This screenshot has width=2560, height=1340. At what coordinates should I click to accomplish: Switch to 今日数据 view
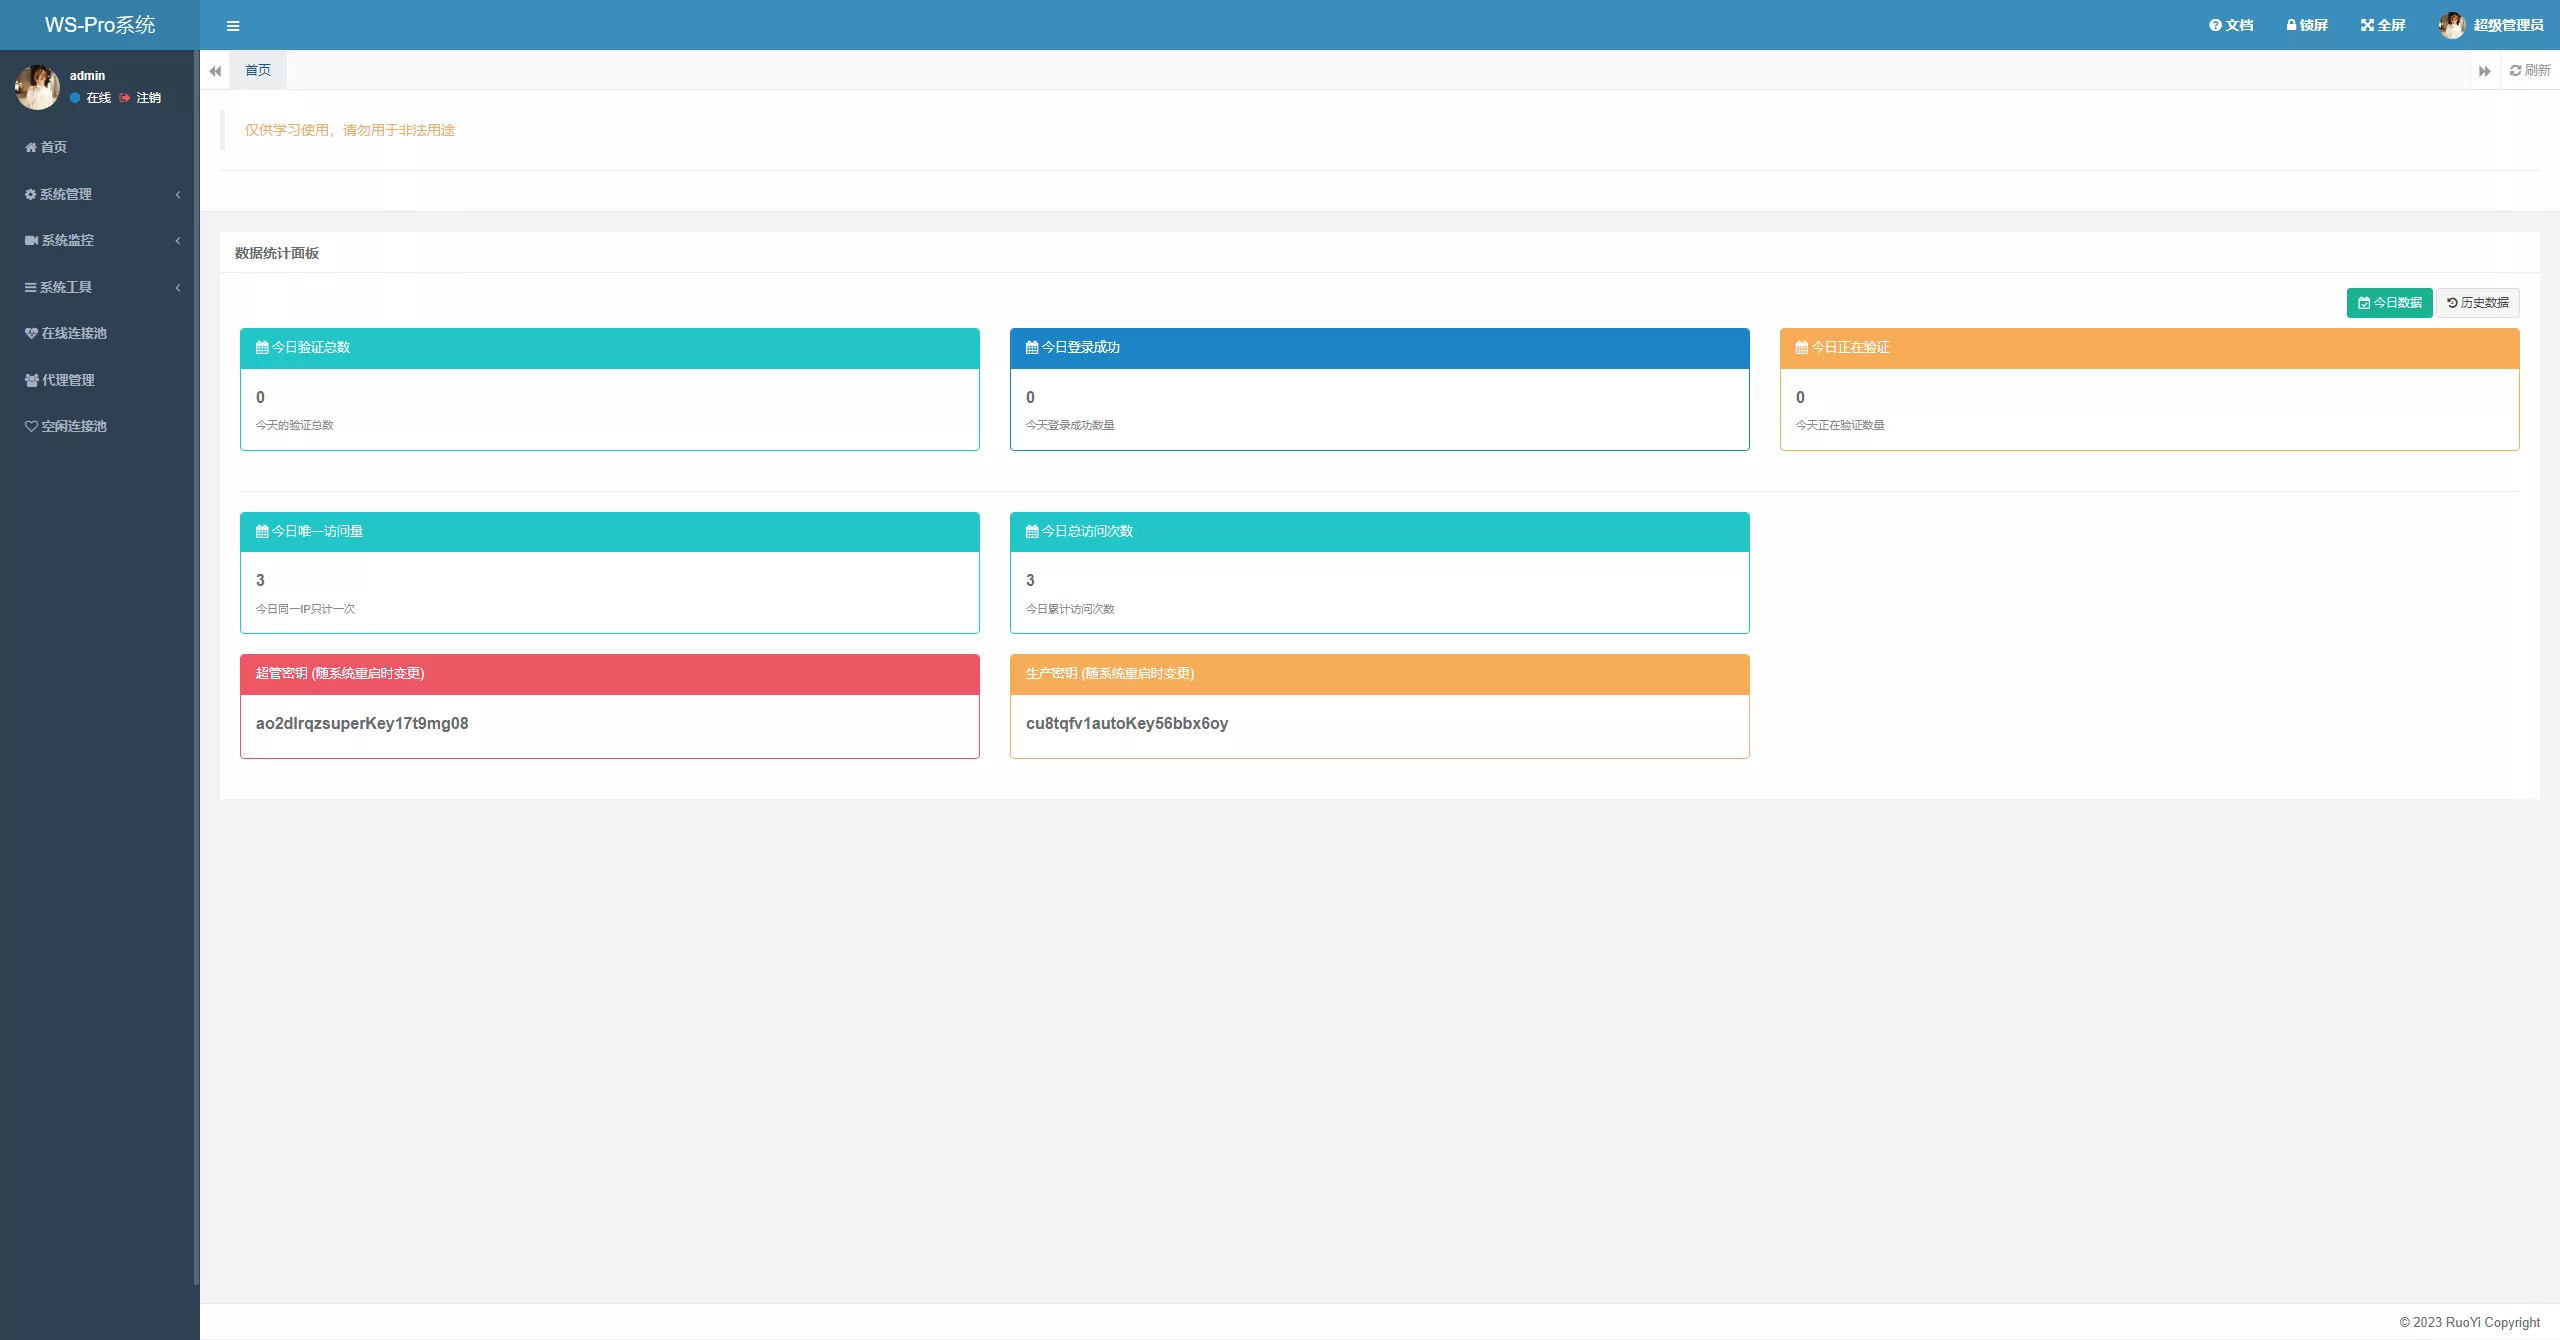tap(2389, 303)
